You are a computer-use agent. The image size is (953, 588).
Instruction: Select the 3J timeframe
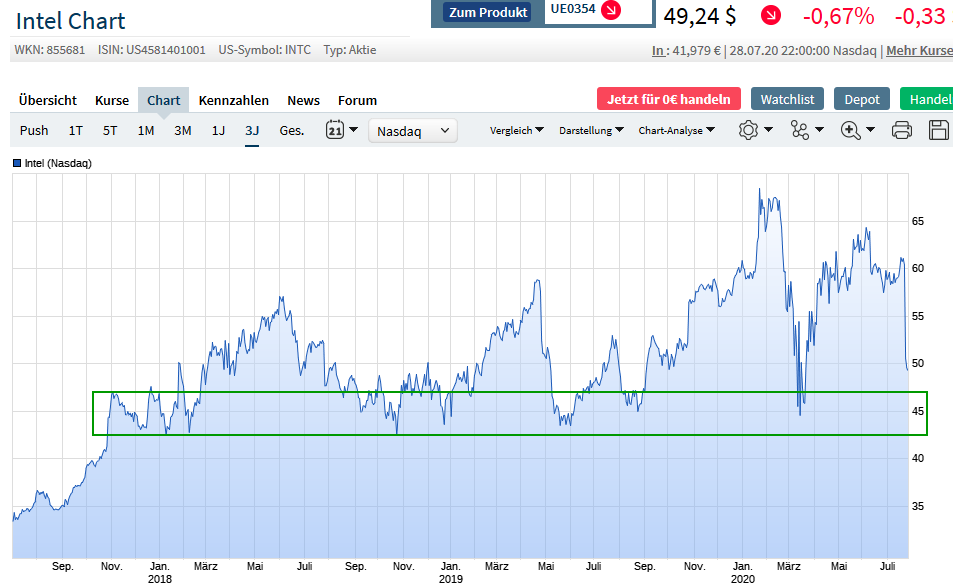pos(252,131)
